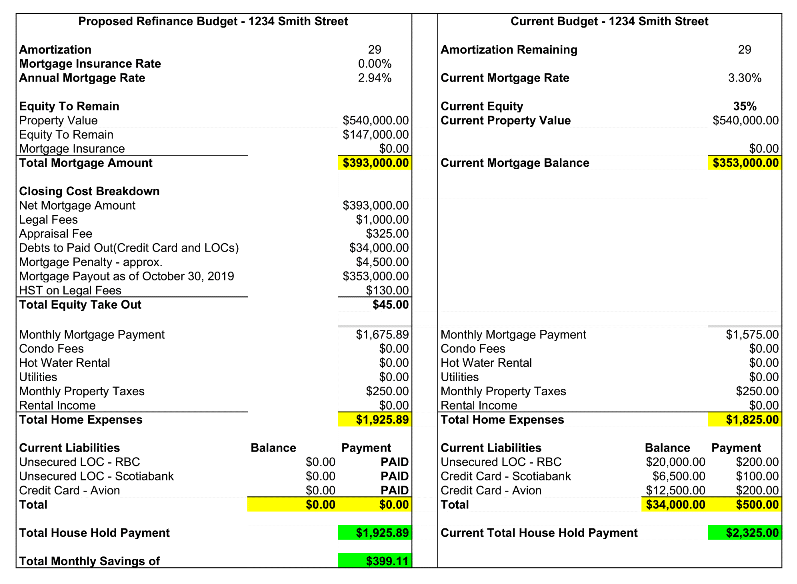Click the green Current Total House Hold Payment value
Screen dimensions: 797x584
click(745, 533)
